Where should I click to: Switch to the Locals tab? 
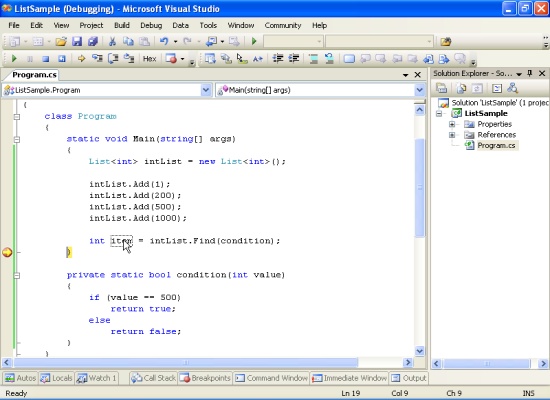pyautogui.click(x=56, y=378)
